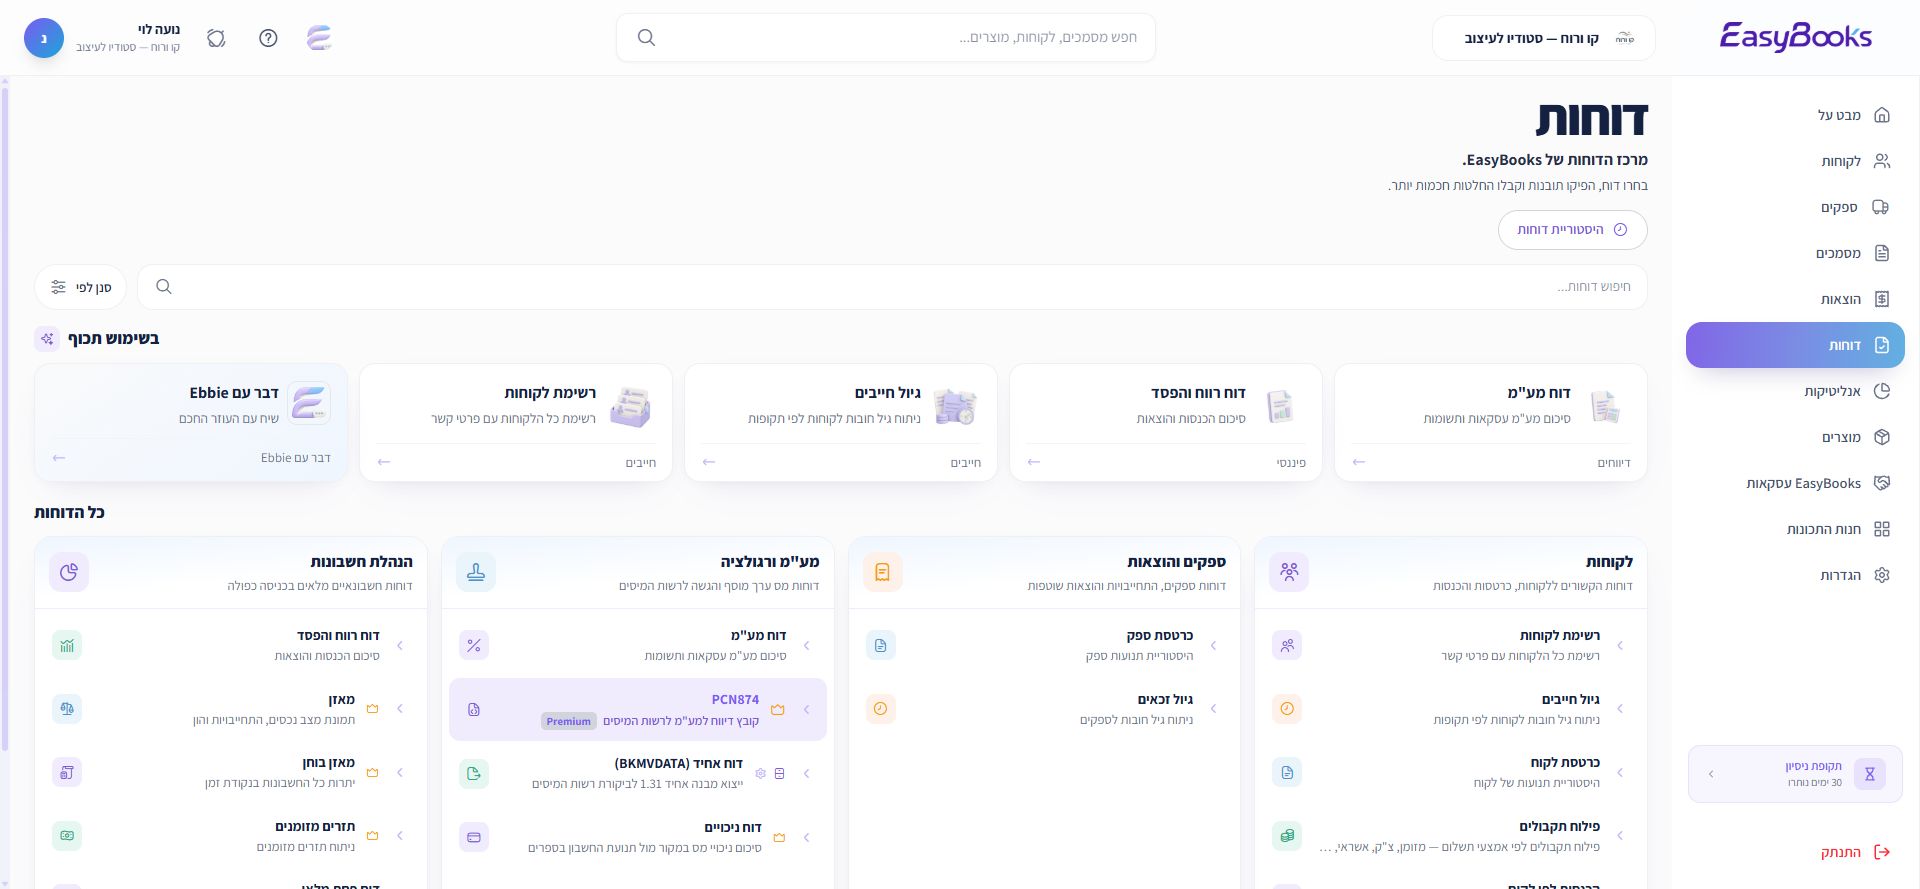Click the stamp icon of מע"מ ורגולציה header
This screenshot has height=889, width=1920.
[x=476, y=572]
